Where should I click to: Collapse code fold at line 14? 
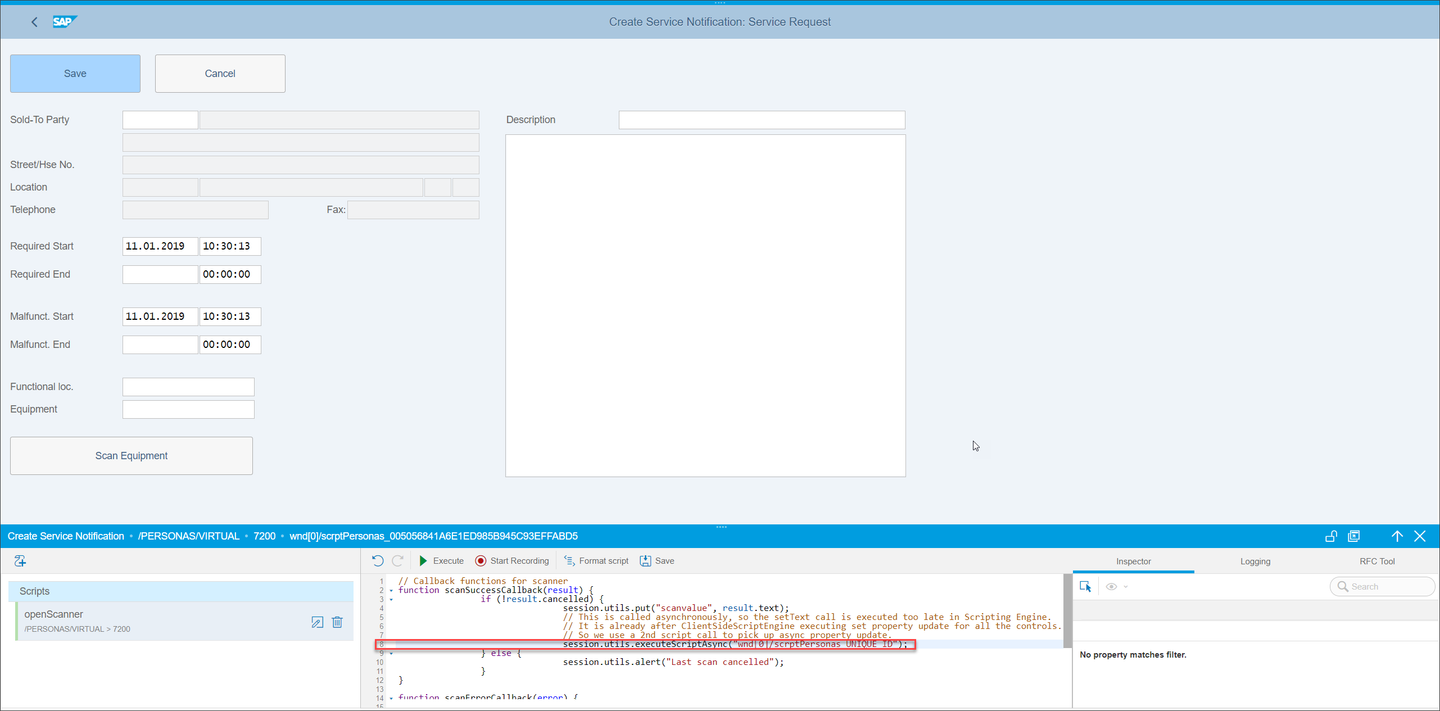[391, 697]
